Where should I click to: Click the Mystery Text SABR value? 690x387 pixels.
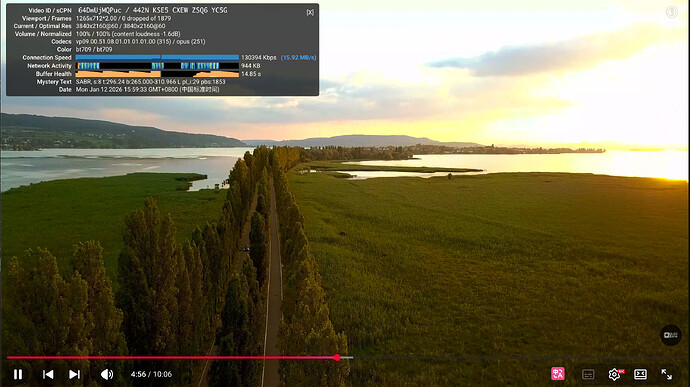click(x=150, y=82)
